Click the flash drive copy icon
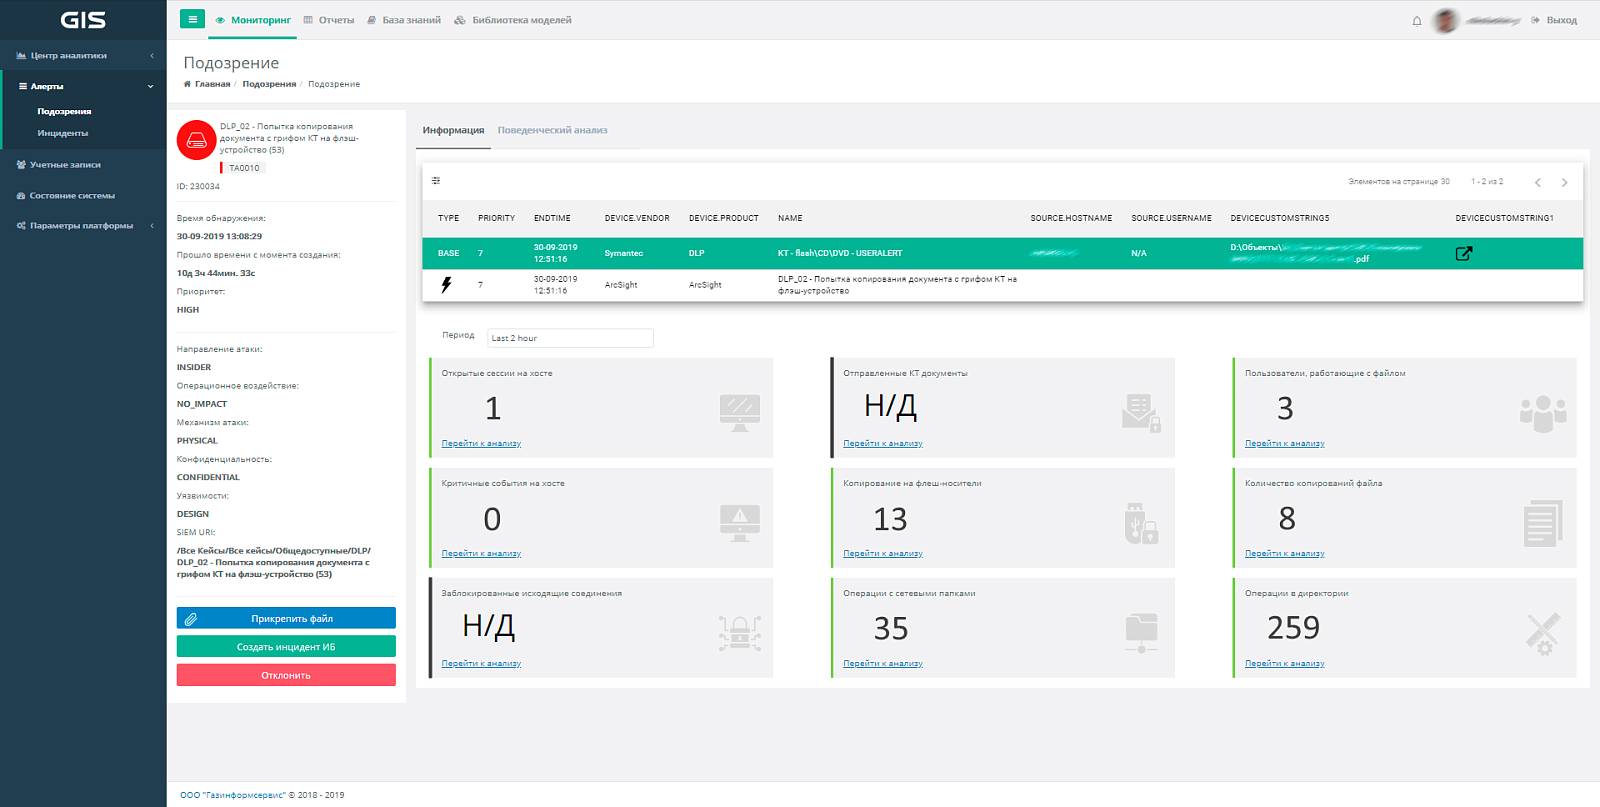Screen dimensions: 1600x807 pyautogui.click(x=1141, y=523)
